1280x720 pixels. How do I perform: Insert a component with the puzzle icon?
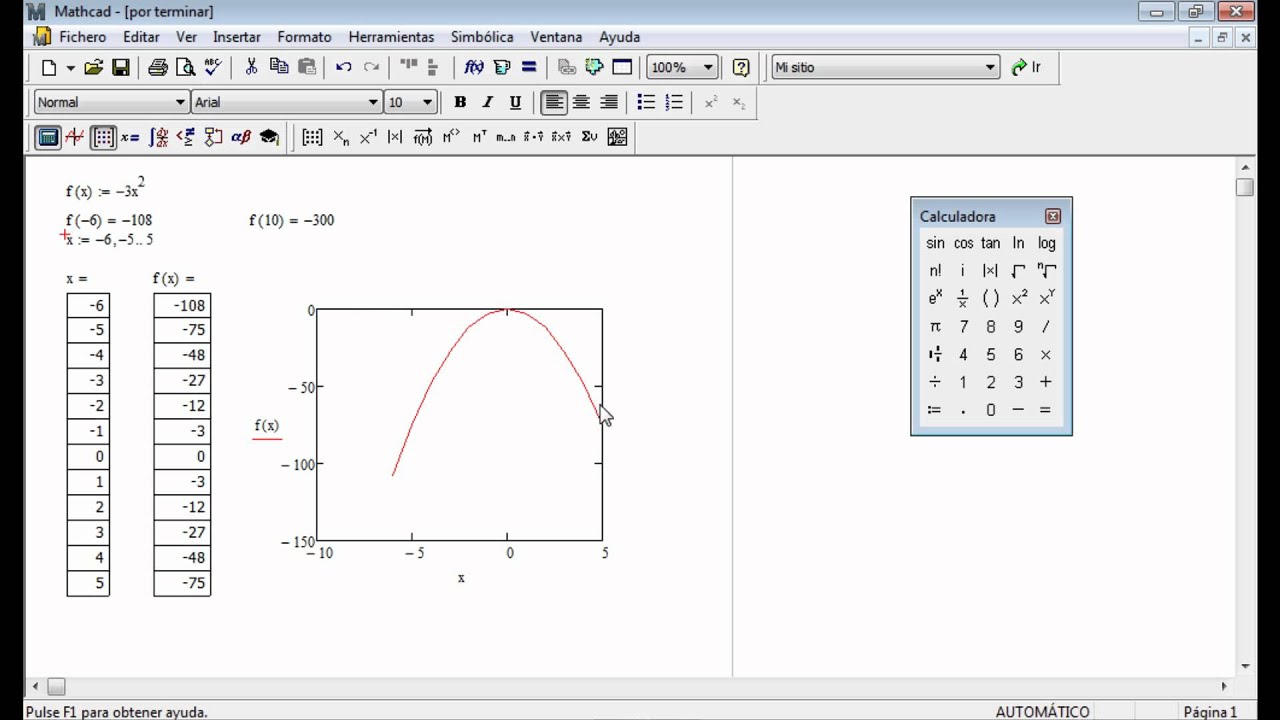[594, 68]
